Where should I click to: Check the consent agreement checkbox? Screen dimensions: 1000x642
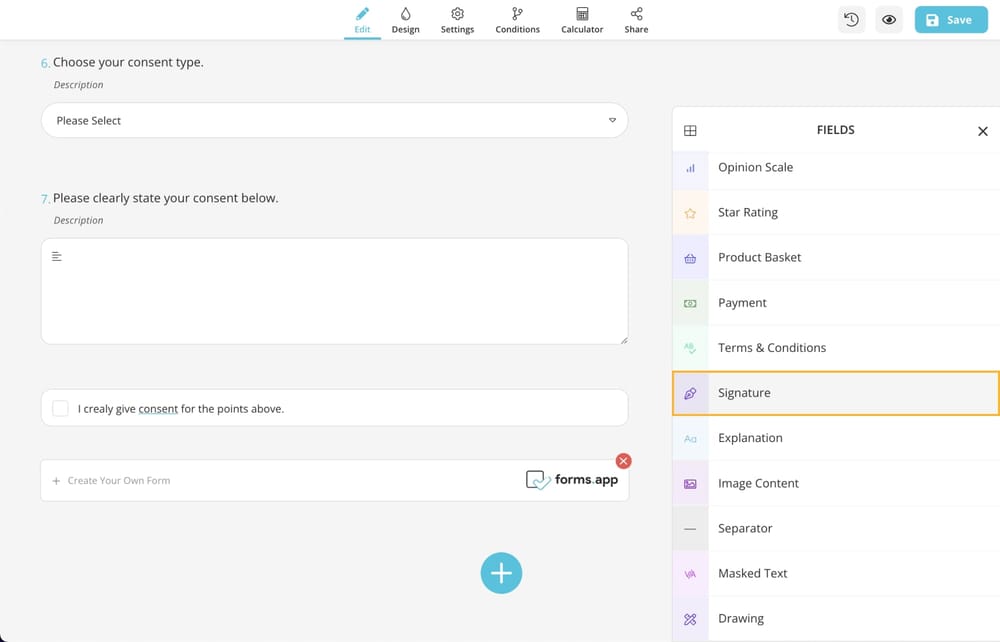point(60,408)
